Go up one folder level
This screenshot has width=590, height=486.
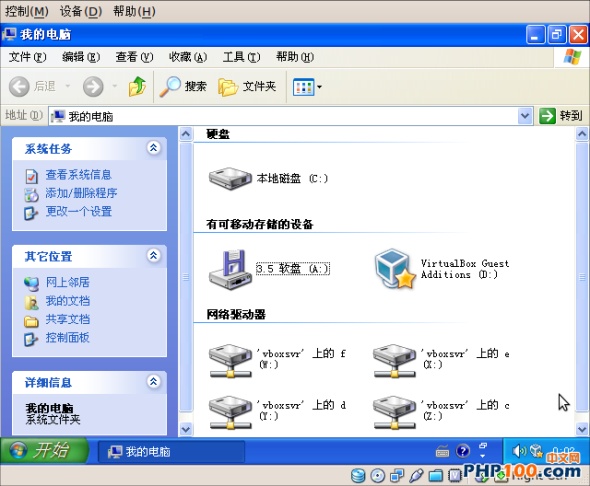137,87
